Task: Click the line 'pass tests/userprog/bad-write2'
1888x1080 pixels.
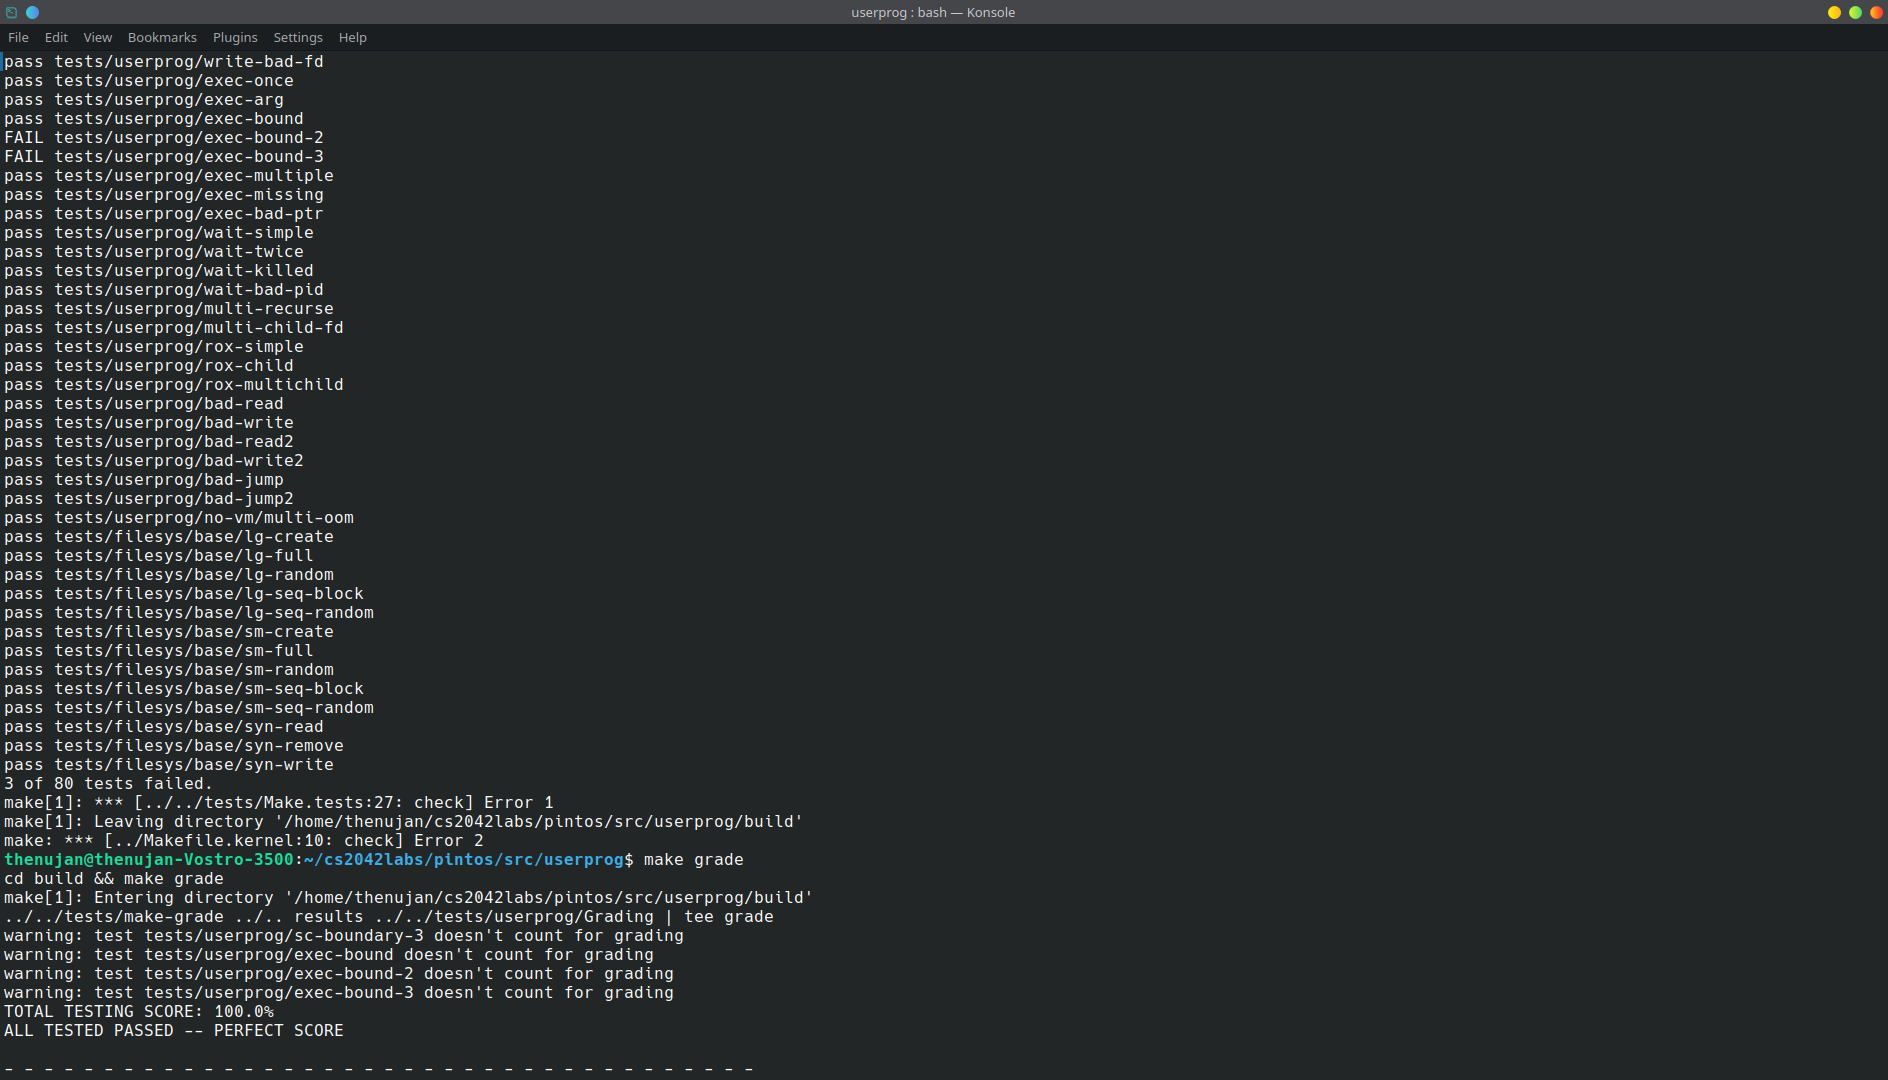Action: pyautogui.click(x=154, y=461)
